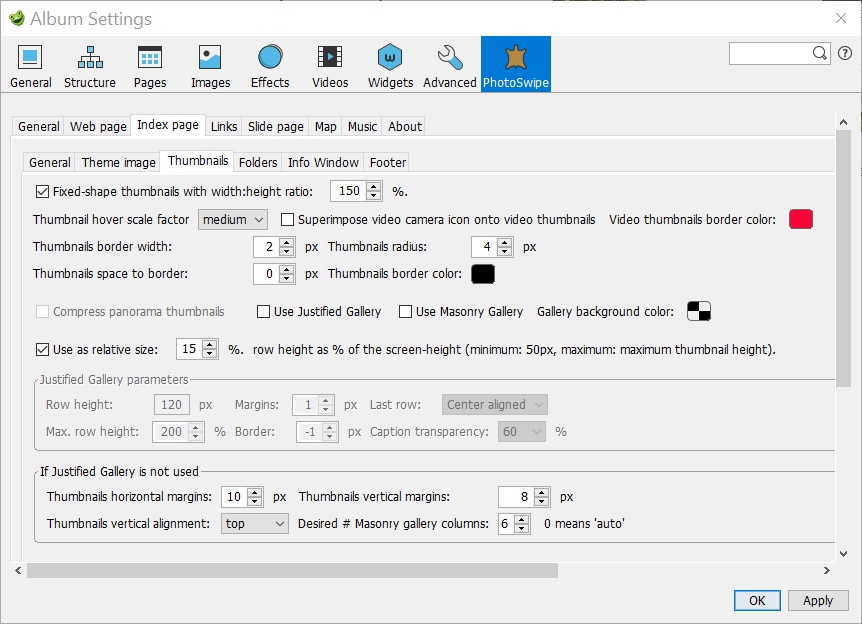Click the search field at top right

tap(770, 53)
